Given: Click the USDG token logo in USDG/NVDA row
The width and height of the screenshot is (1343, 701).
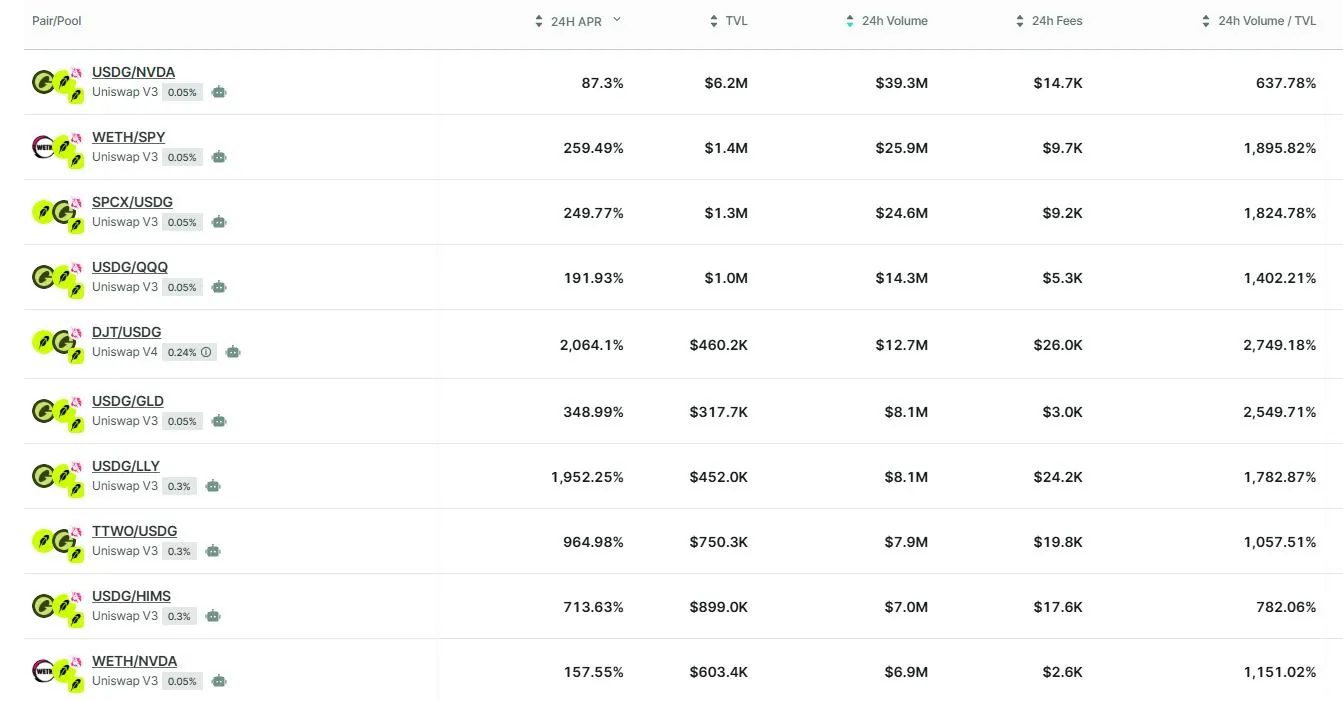Looking at the screenshot, I should click(x=44, y=82).
